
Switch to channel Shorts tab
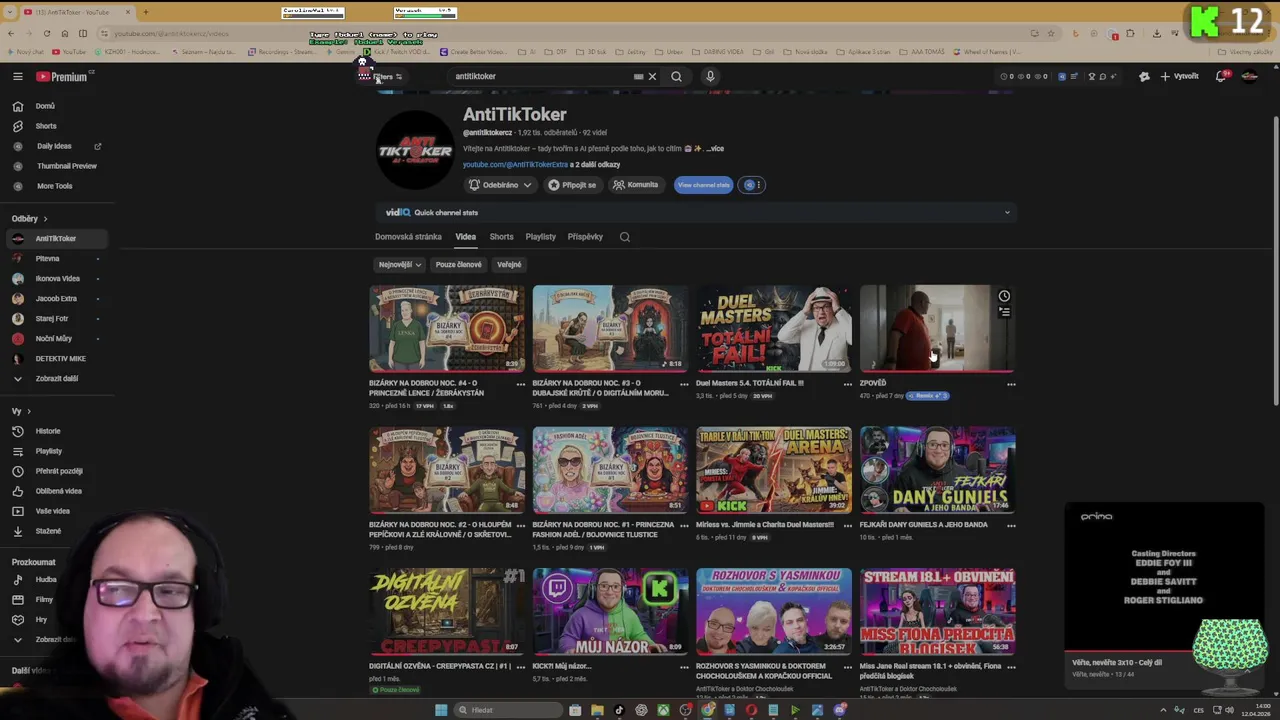point(501,237)
